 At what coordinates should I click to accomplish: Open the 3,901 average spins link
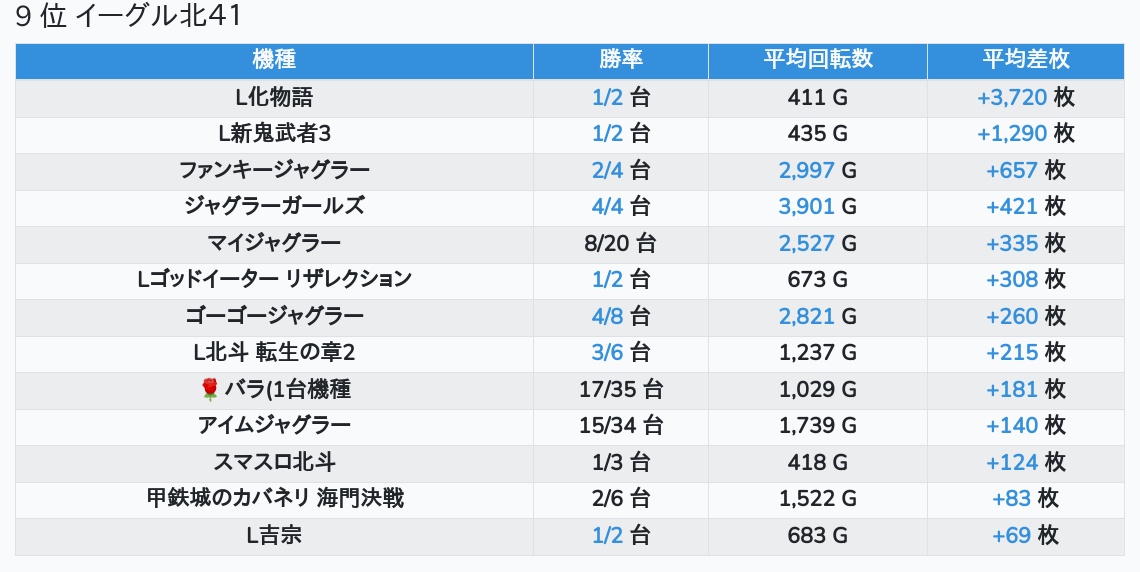click(806, 206)
